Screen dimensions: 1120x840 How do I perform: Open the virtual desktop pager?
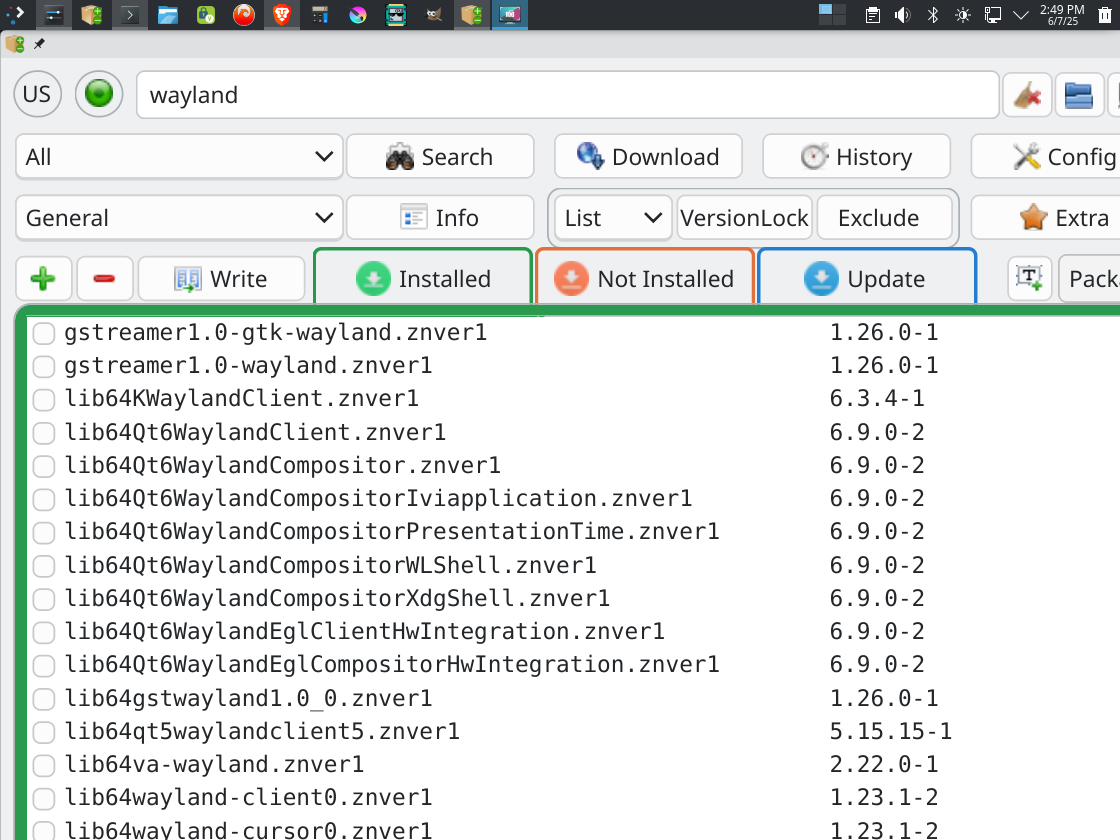[x=832, y=14]
